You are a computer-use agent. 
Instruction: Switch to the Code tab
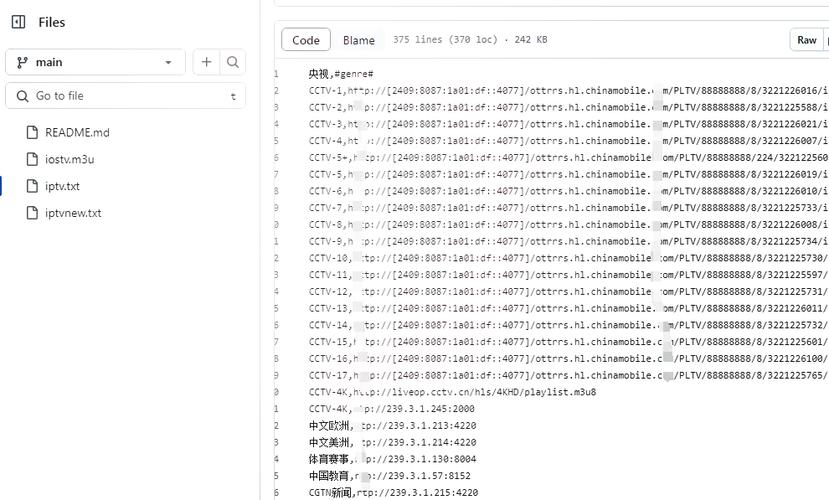point(306,40)
